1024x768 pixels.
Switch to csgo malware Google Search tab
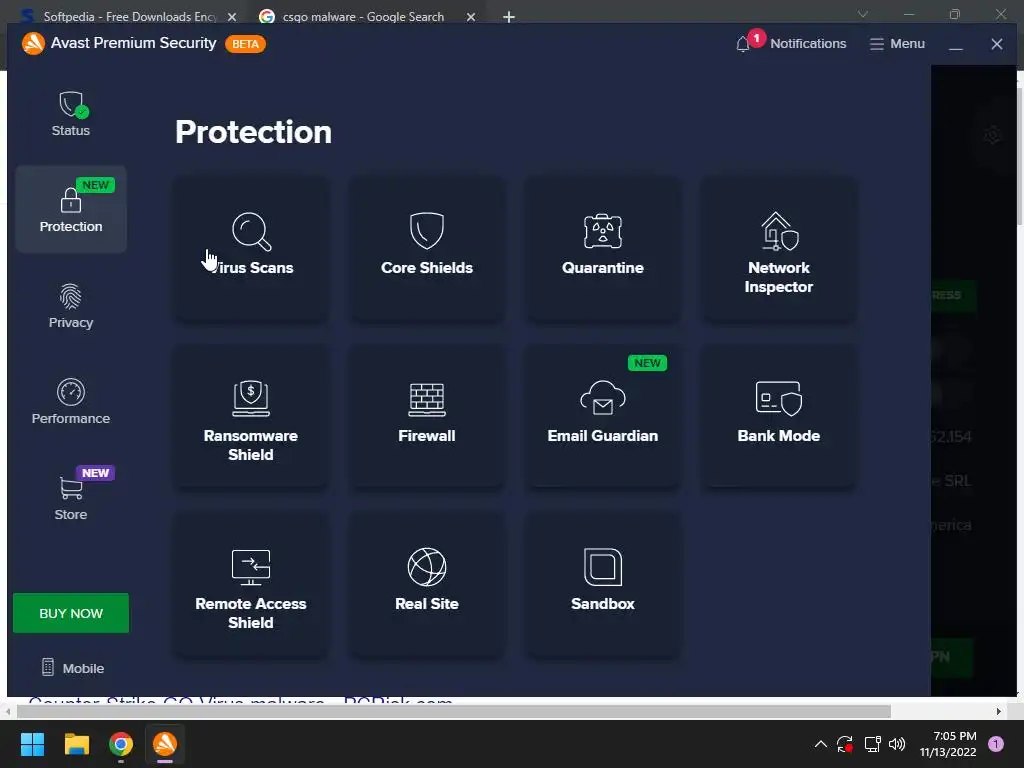tap(363, 16)
